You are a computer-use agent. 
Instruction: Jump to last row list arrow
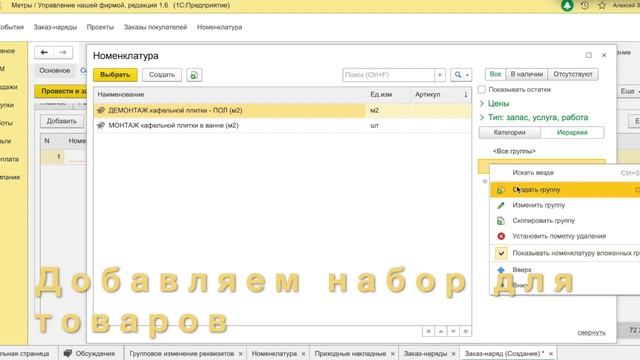466,331
